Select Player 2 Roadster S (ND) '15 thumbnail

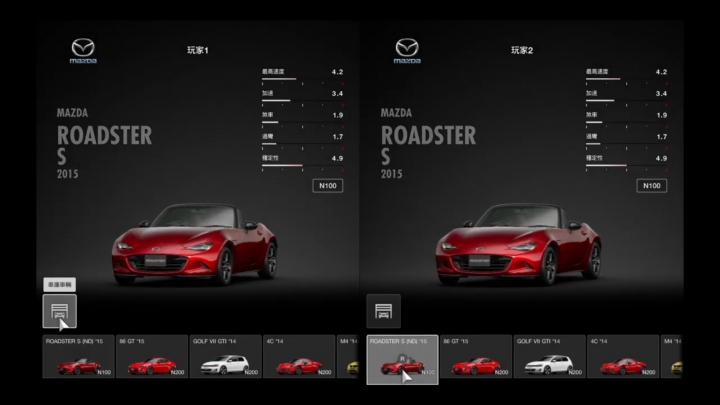point(402,360)
